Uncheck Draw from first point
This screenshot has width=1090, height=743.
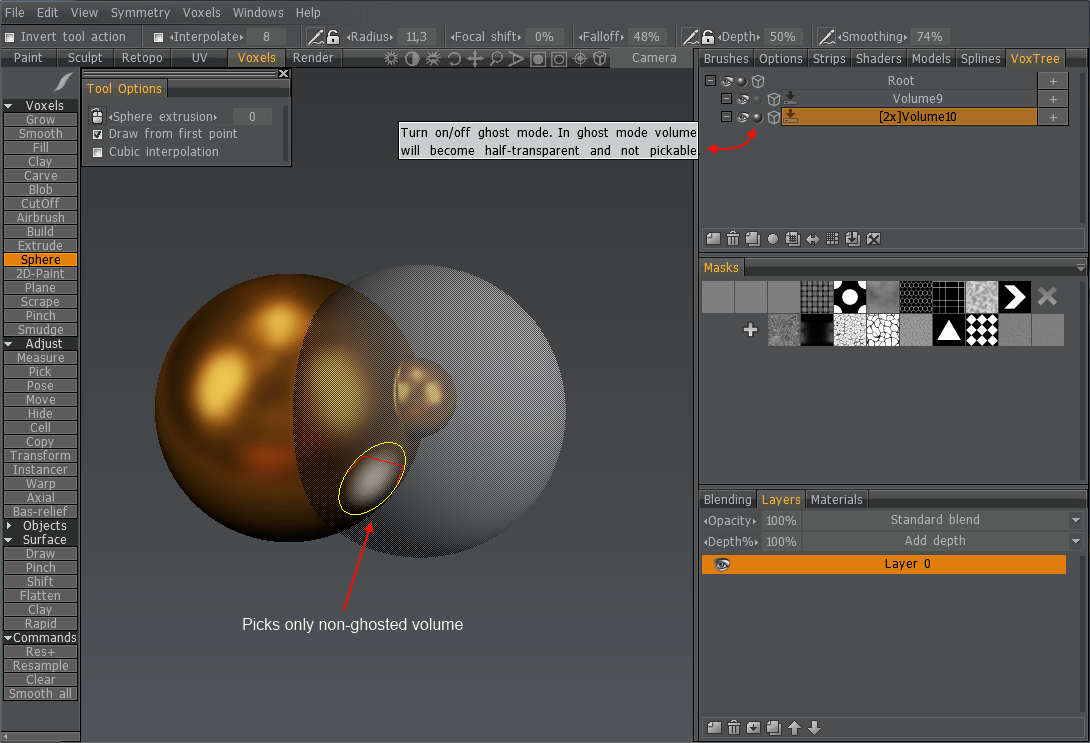coord(98,134)
